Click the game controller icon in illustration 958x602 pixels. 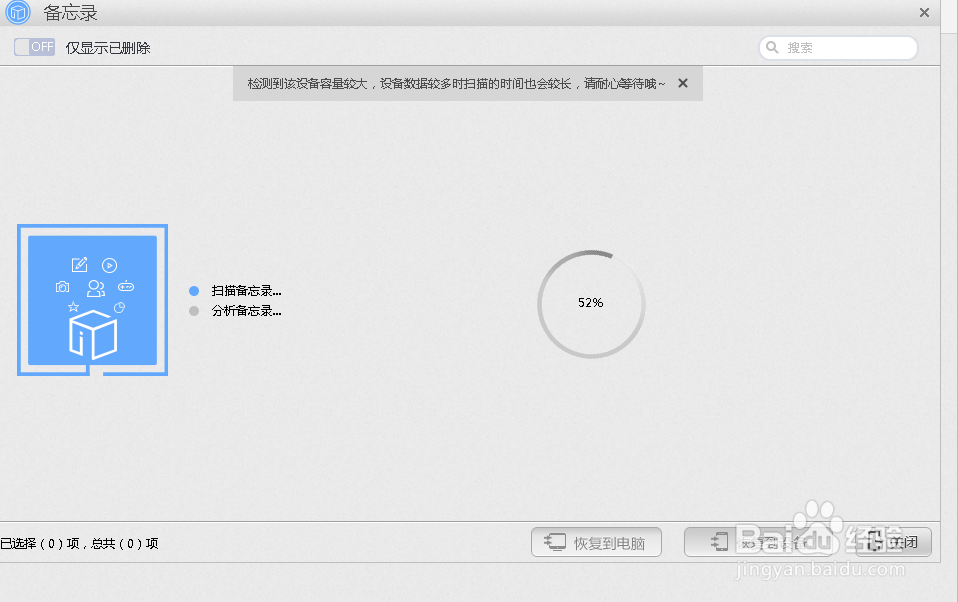pyautogui.click(x=126, y=286)
